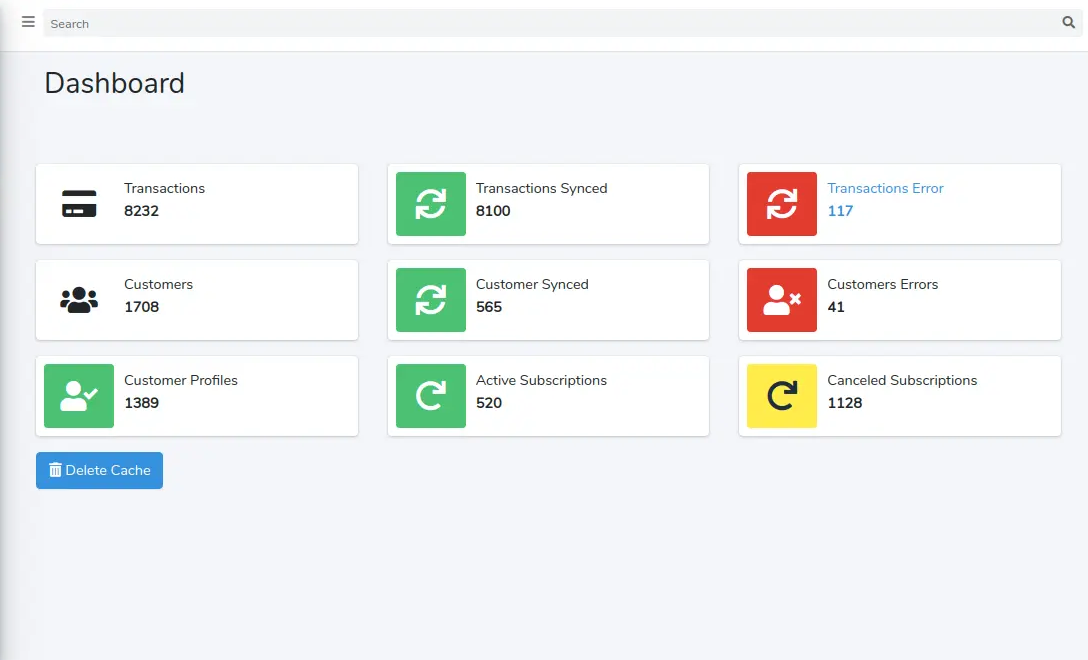Click the Dashboard heading
This screenshot has height=660, width=1088.
click(x=114, y=83)
